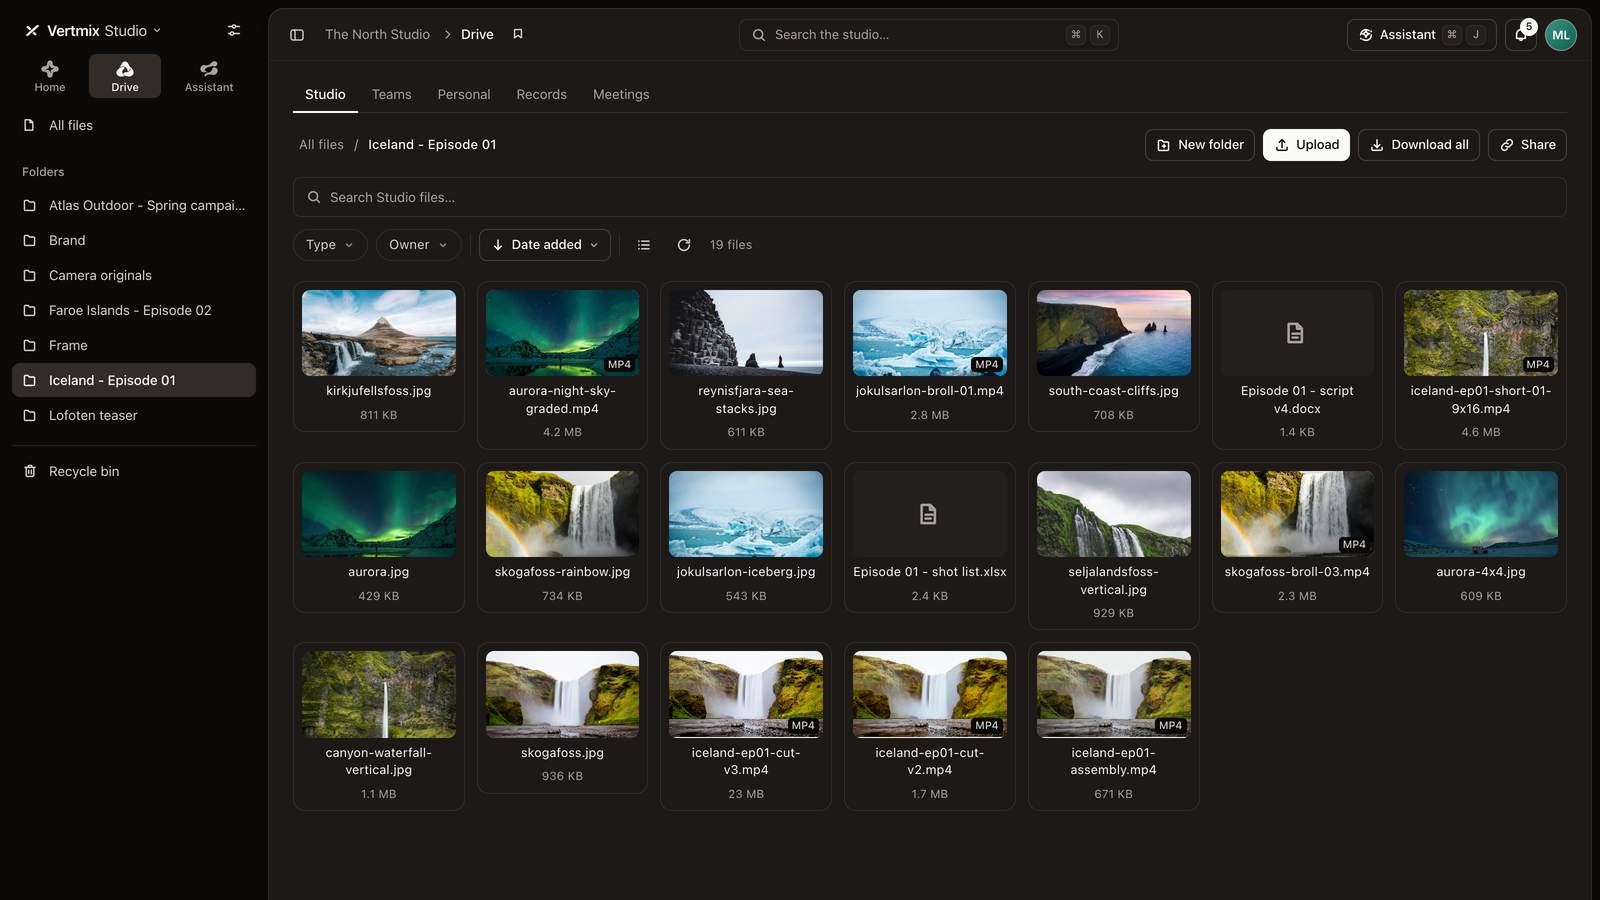
Task: Focus the Search the studio box
Action: [929, 34]
